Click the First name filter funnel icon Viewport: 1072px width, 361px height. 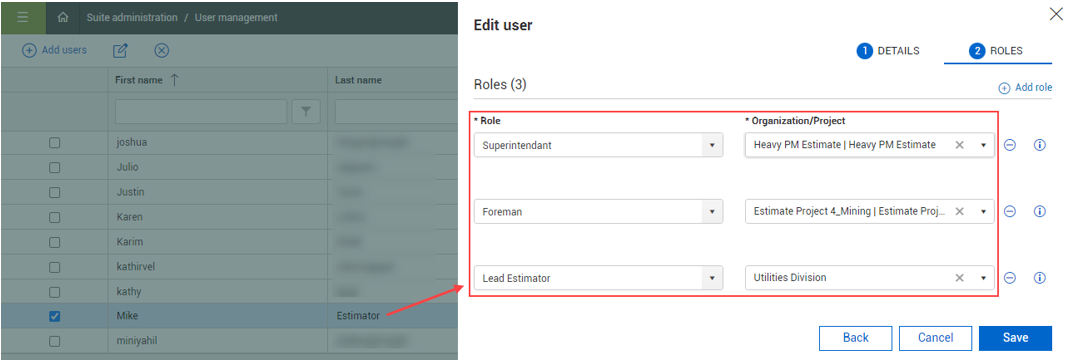coord(306,111)
